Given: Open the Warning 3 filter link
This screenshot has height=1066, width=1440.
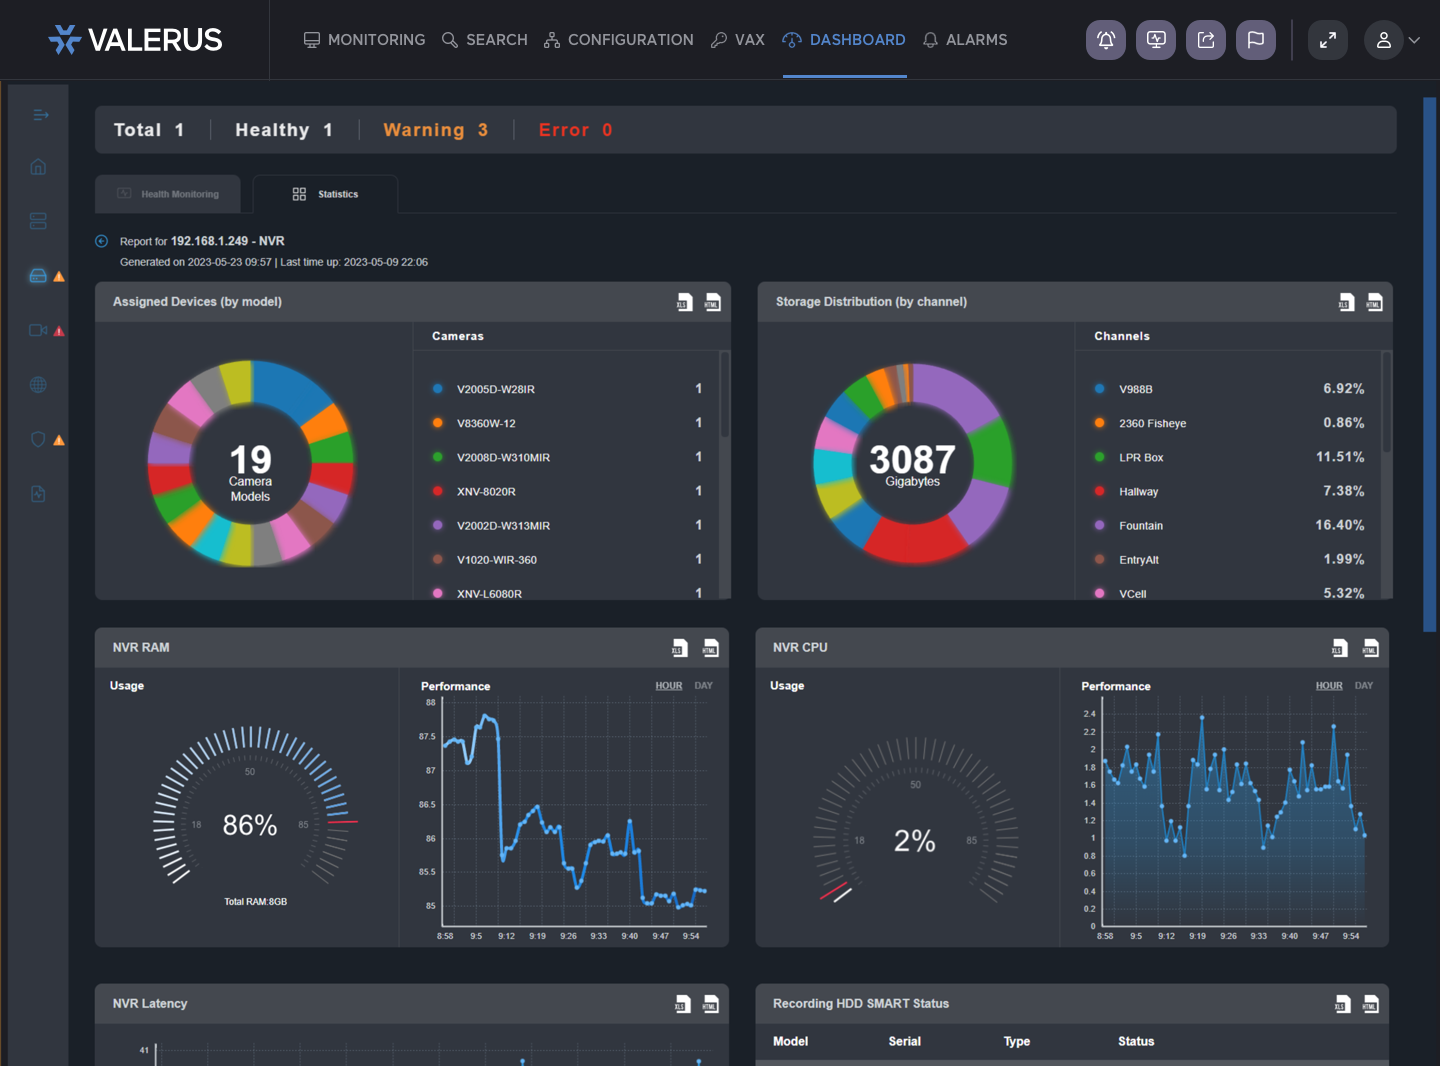Looking at the screenshot, I should tap(435, 129).
